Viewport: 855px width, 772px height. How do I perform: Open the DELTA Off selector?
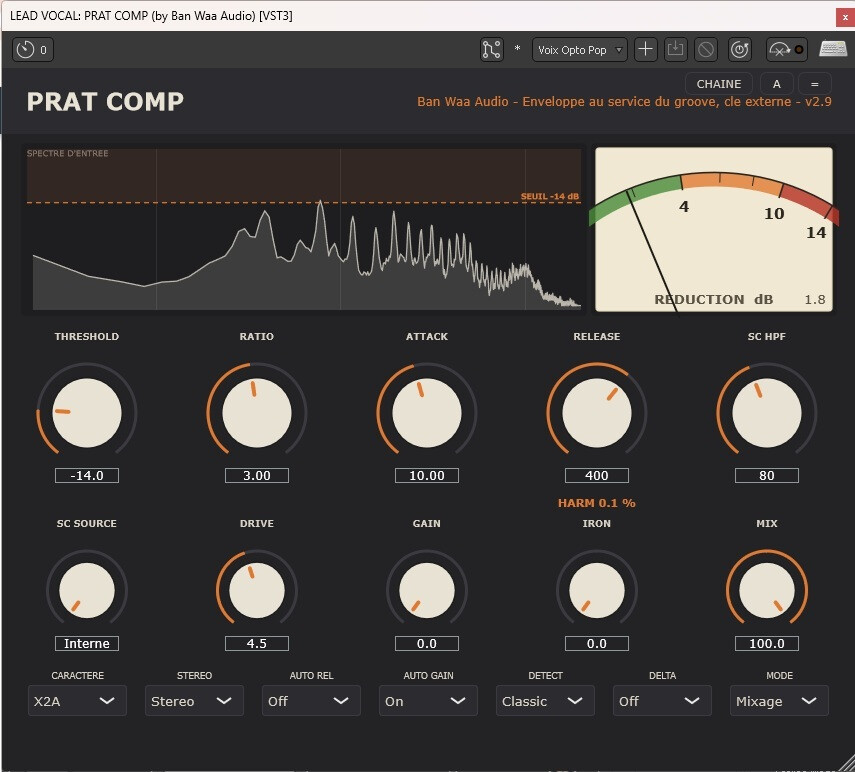[662, 701]
